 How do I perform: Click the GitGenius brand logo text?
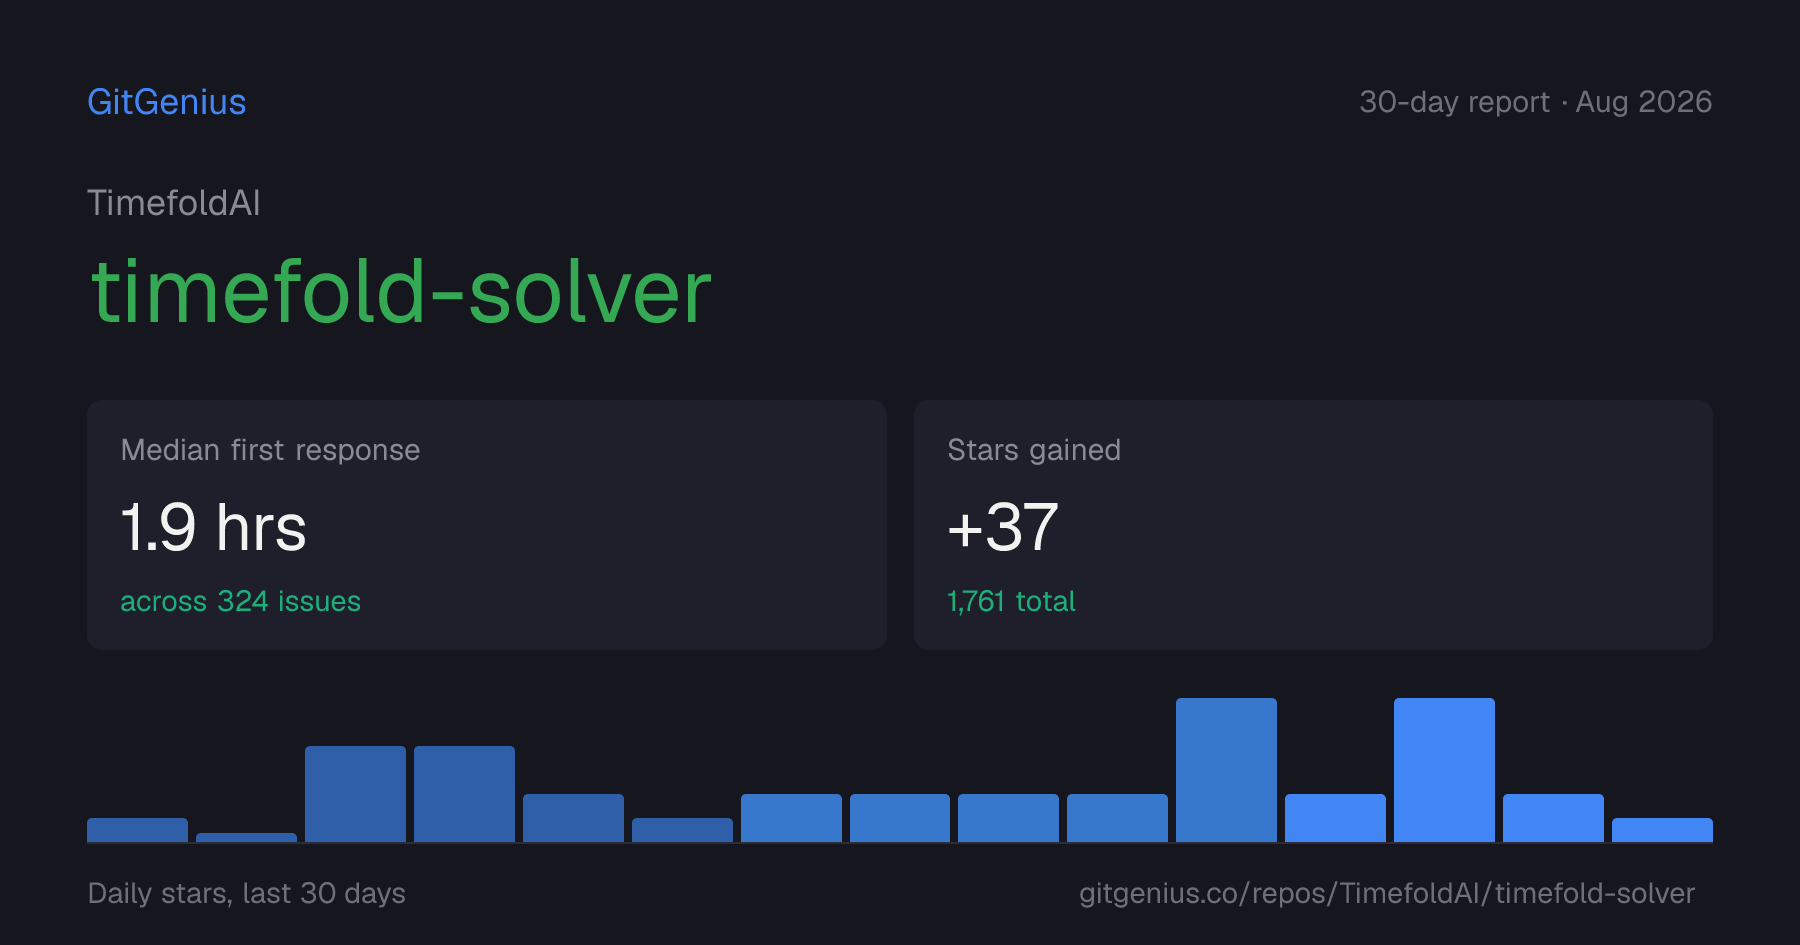(x=167, y=102)
